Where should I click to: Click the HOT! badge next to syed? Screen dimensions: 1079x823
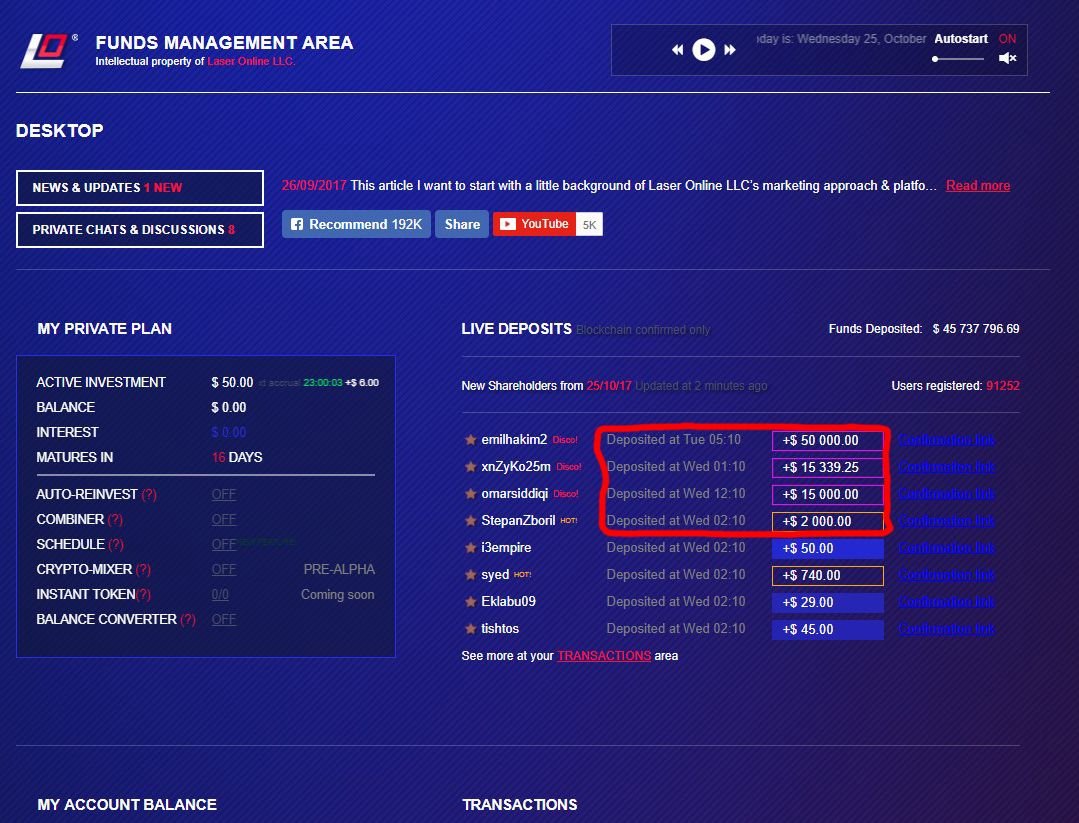[x=522, y=575]
